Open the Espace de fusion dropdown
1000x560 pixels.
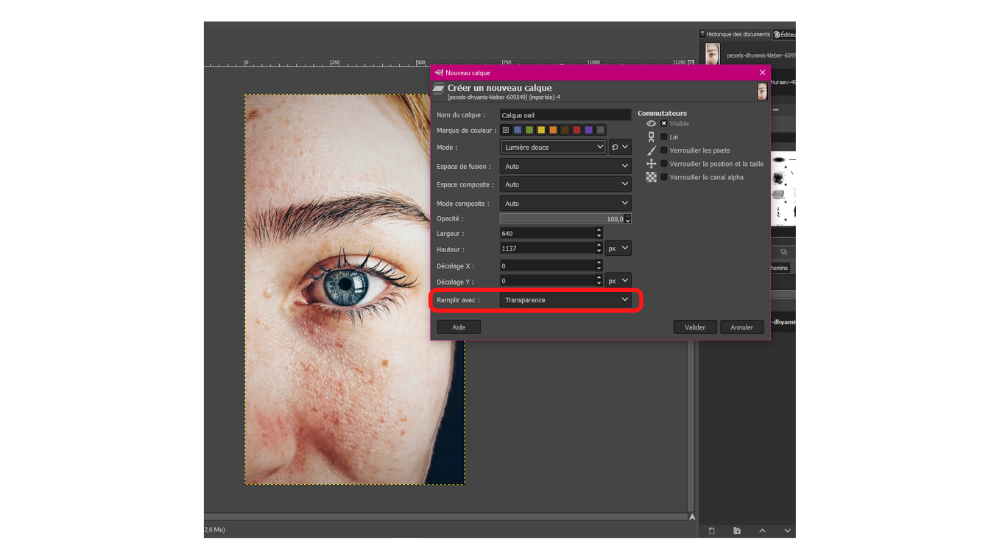coord(566,166)
